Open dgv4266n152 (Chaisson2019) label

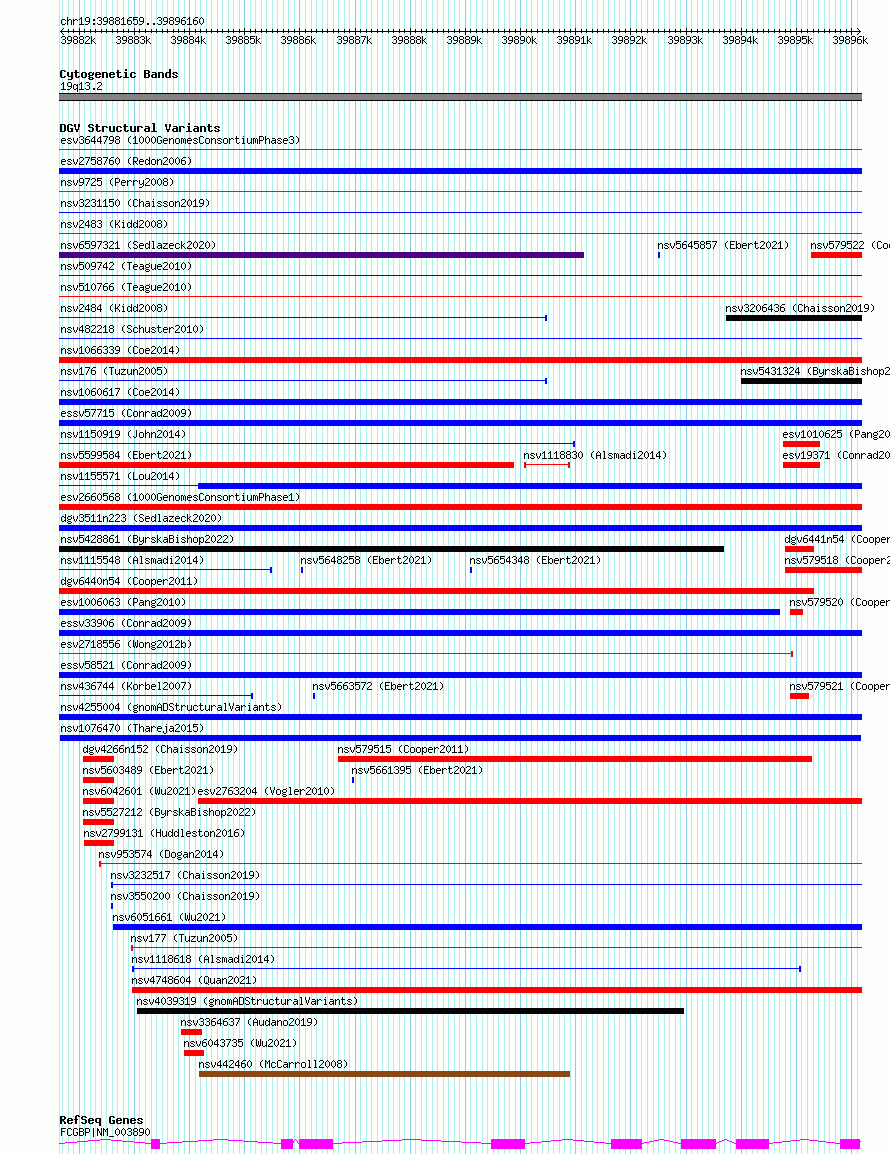(160, 749)
